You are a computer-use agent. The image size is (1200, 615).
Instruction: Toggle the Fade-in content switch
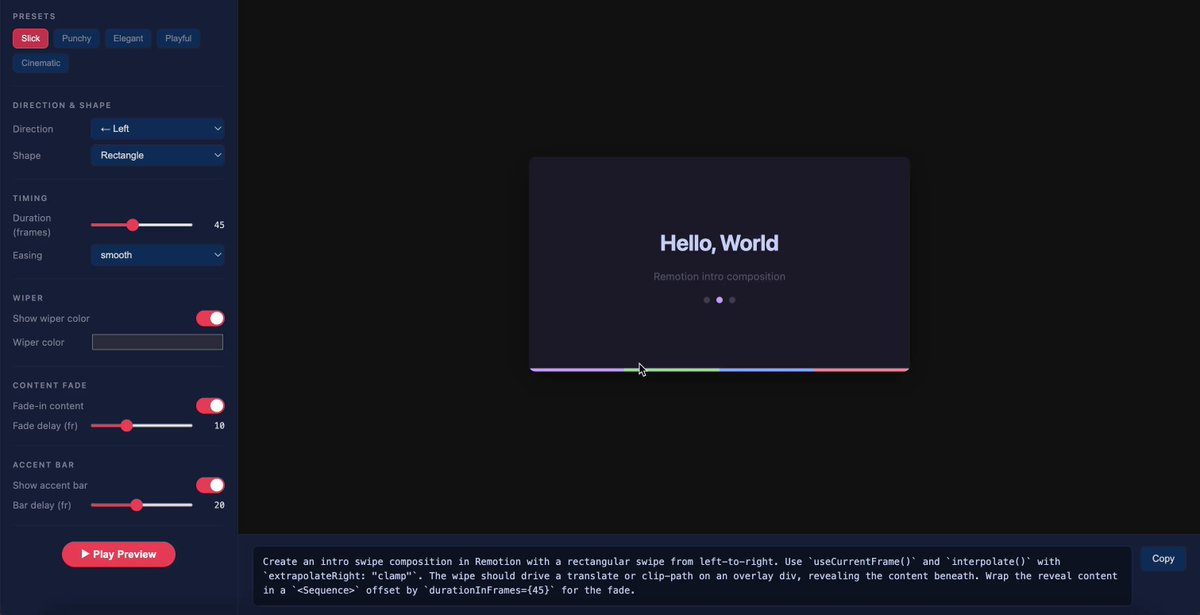(210, 406)
